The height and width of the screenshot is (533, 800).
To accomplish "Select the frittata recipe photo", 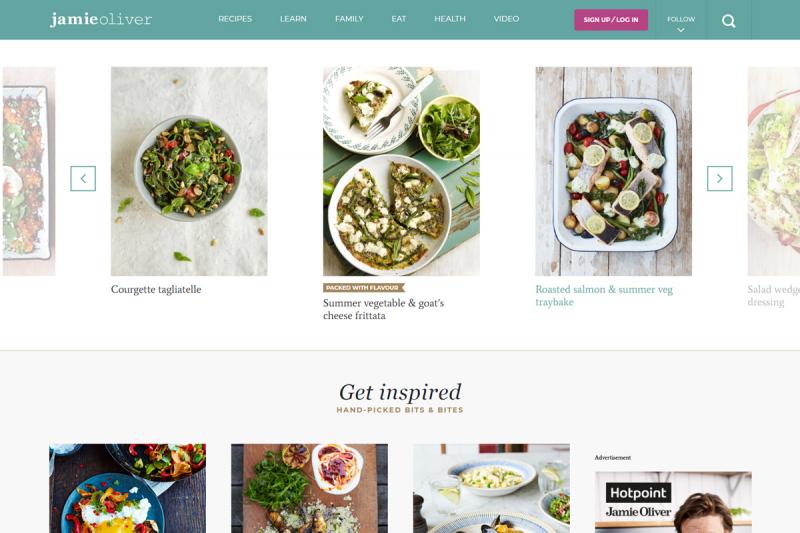I will tap(402, 171).
